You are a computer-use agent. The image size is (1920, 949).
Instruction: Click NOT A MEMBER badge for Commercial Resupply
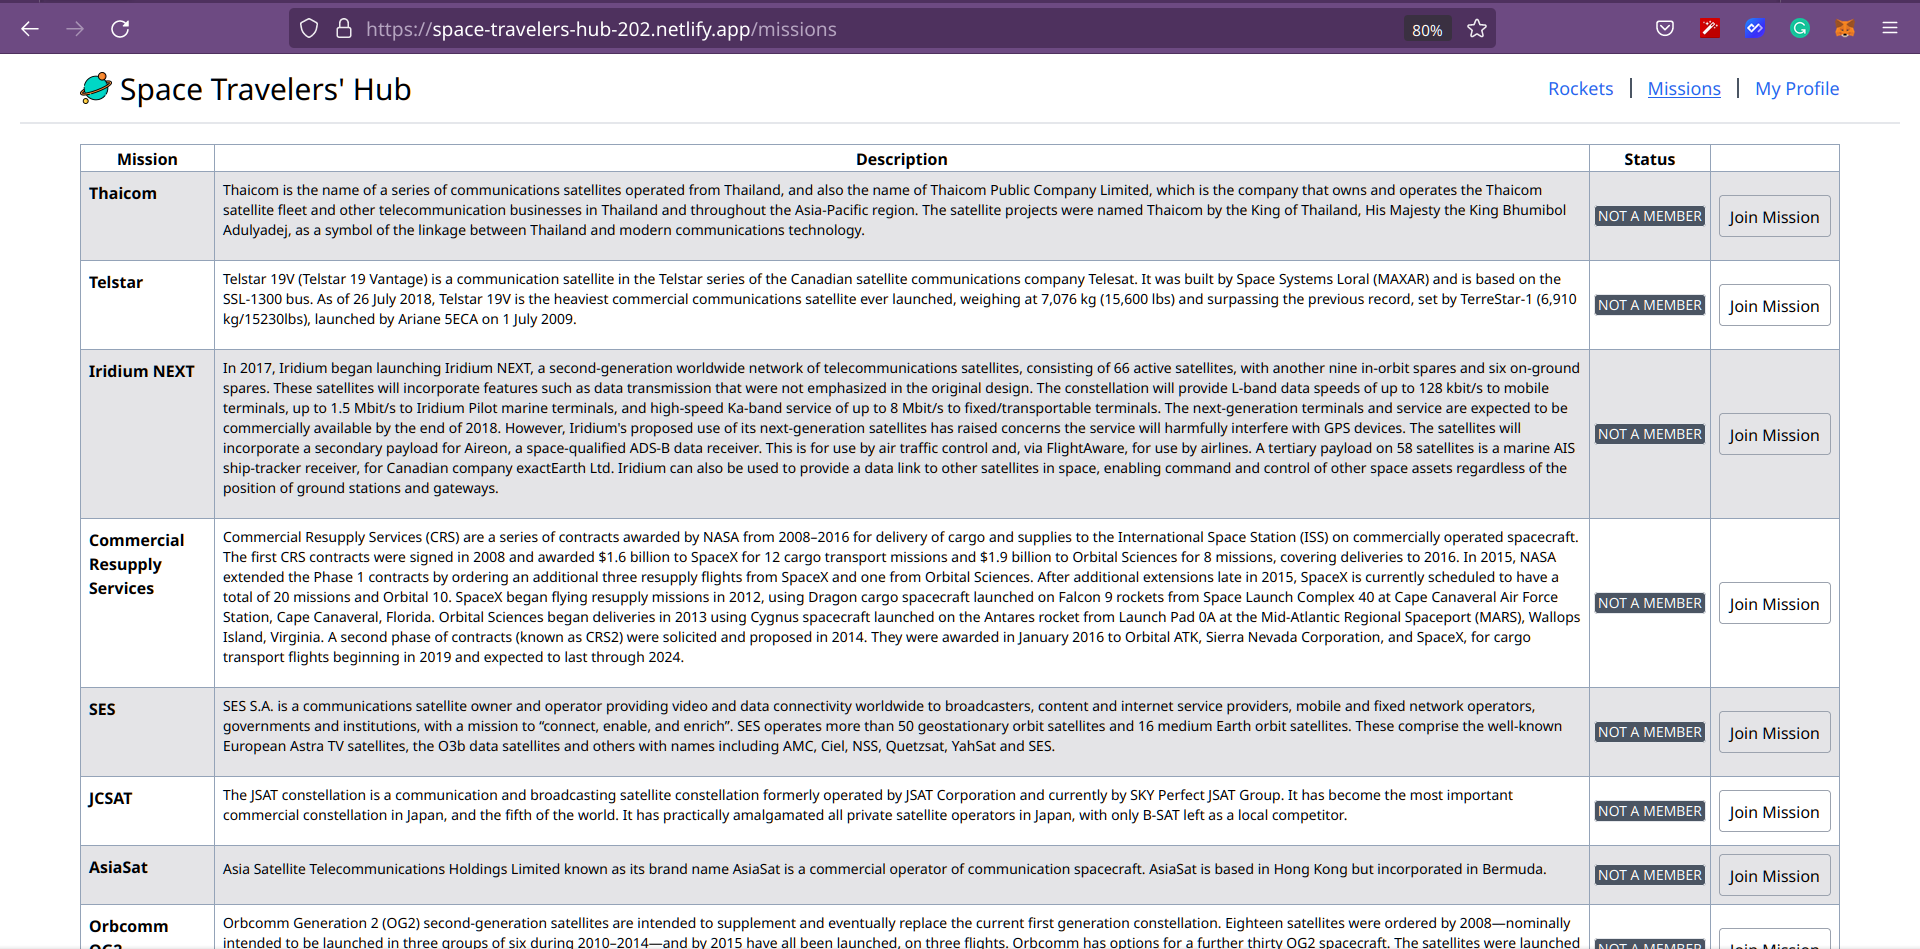(x=1650, y=603)
